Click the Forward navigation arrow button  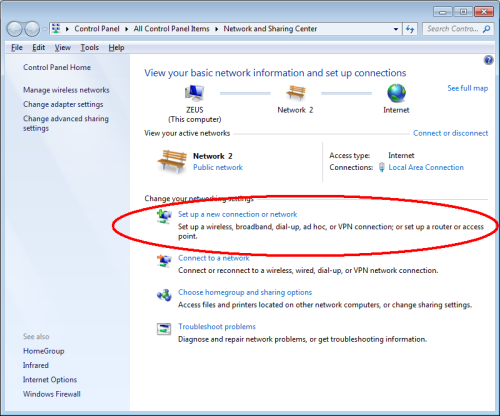coord(32,29)
